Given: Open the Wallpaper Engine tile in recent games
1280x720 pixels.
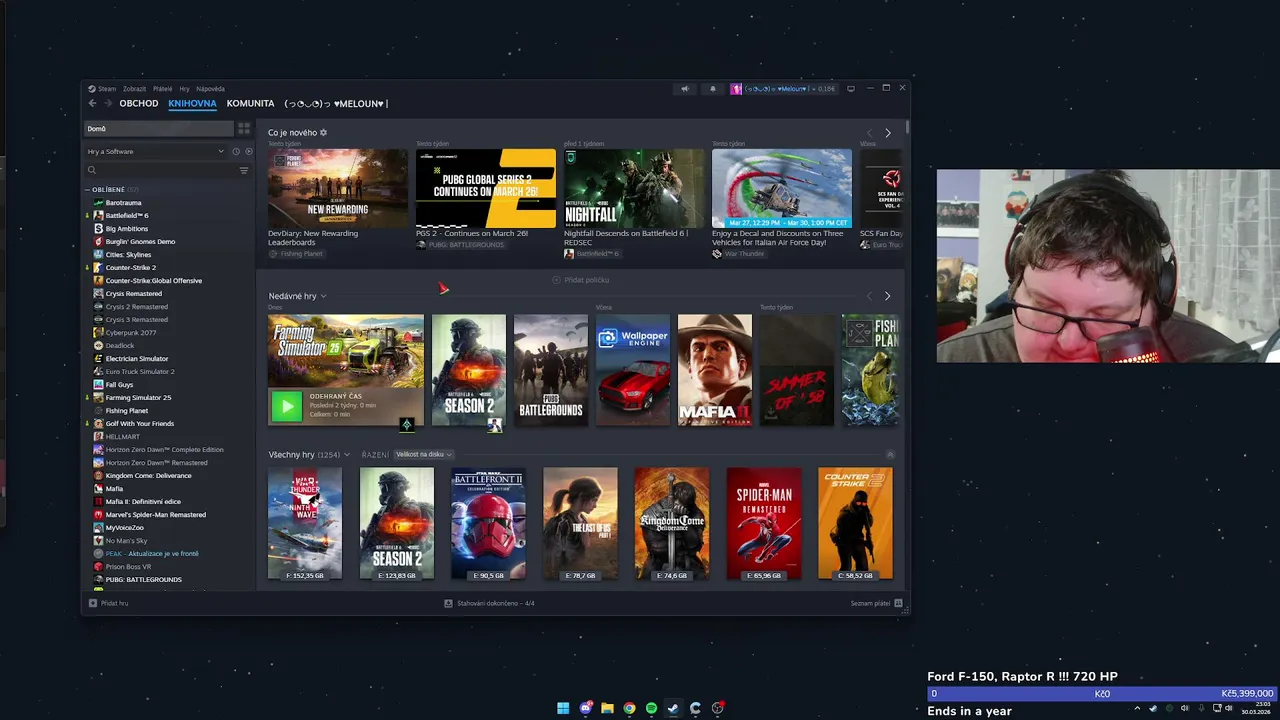Looking at the screenshot, I should (633, 371).
